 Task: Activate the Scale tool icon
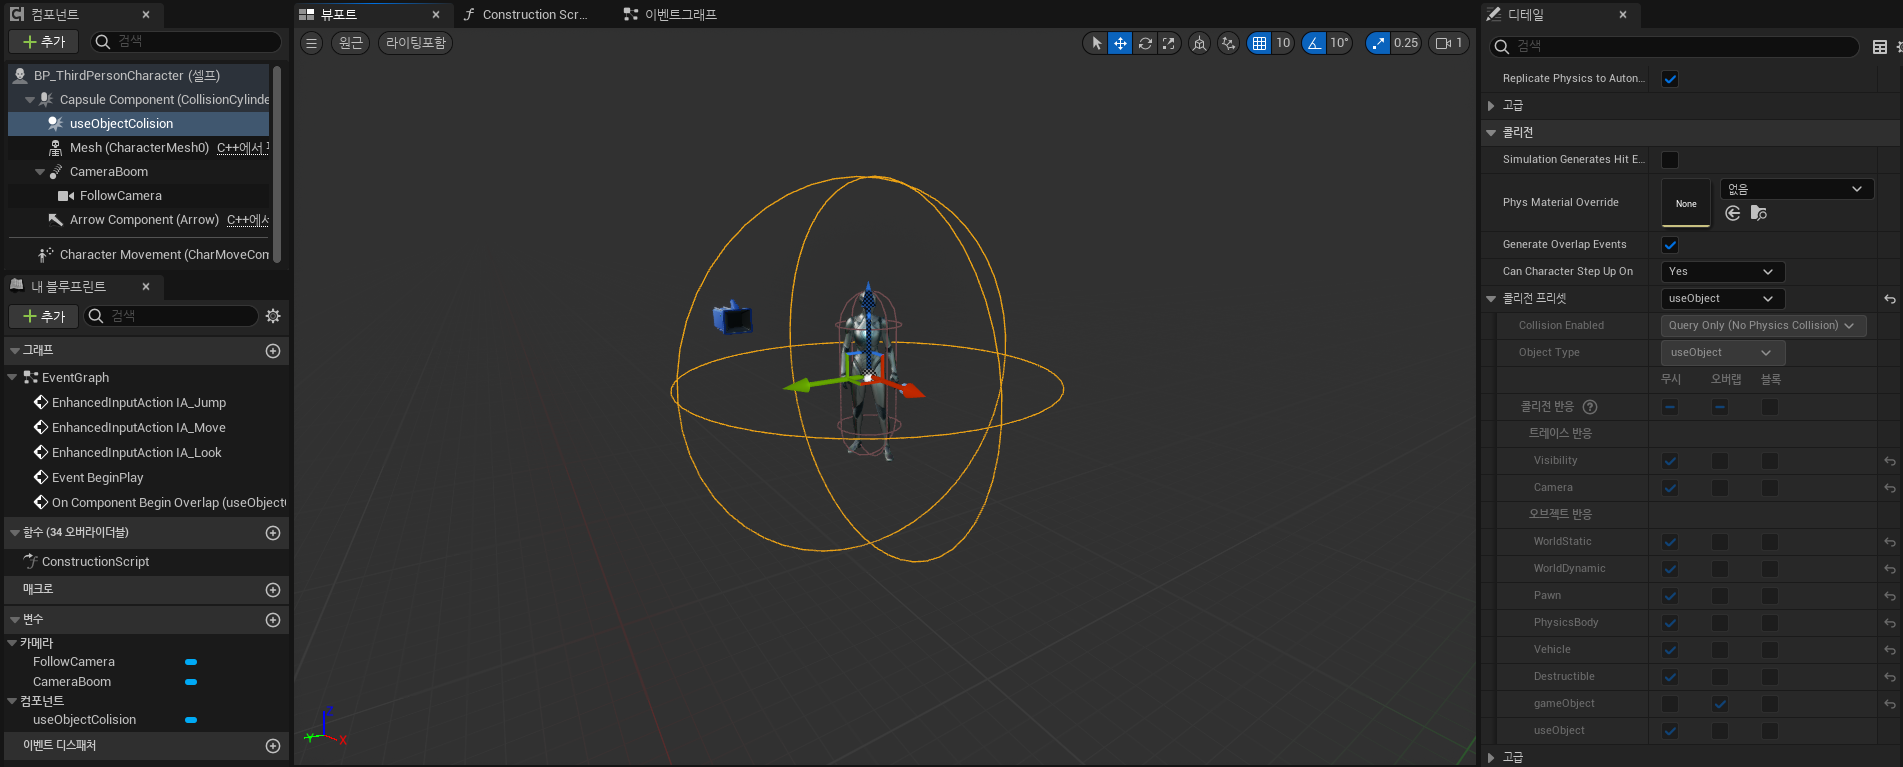(x=1168, y=43)
